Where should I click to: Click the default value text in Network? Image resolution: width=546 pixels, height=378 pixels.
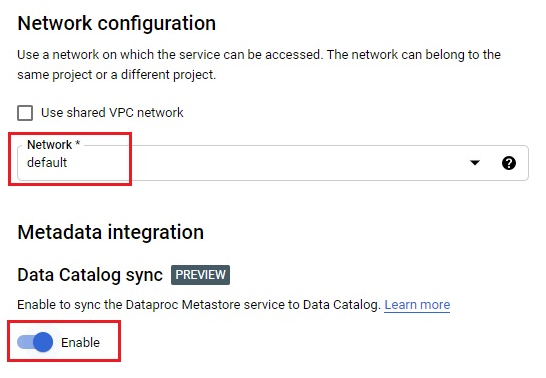[47, 163]
